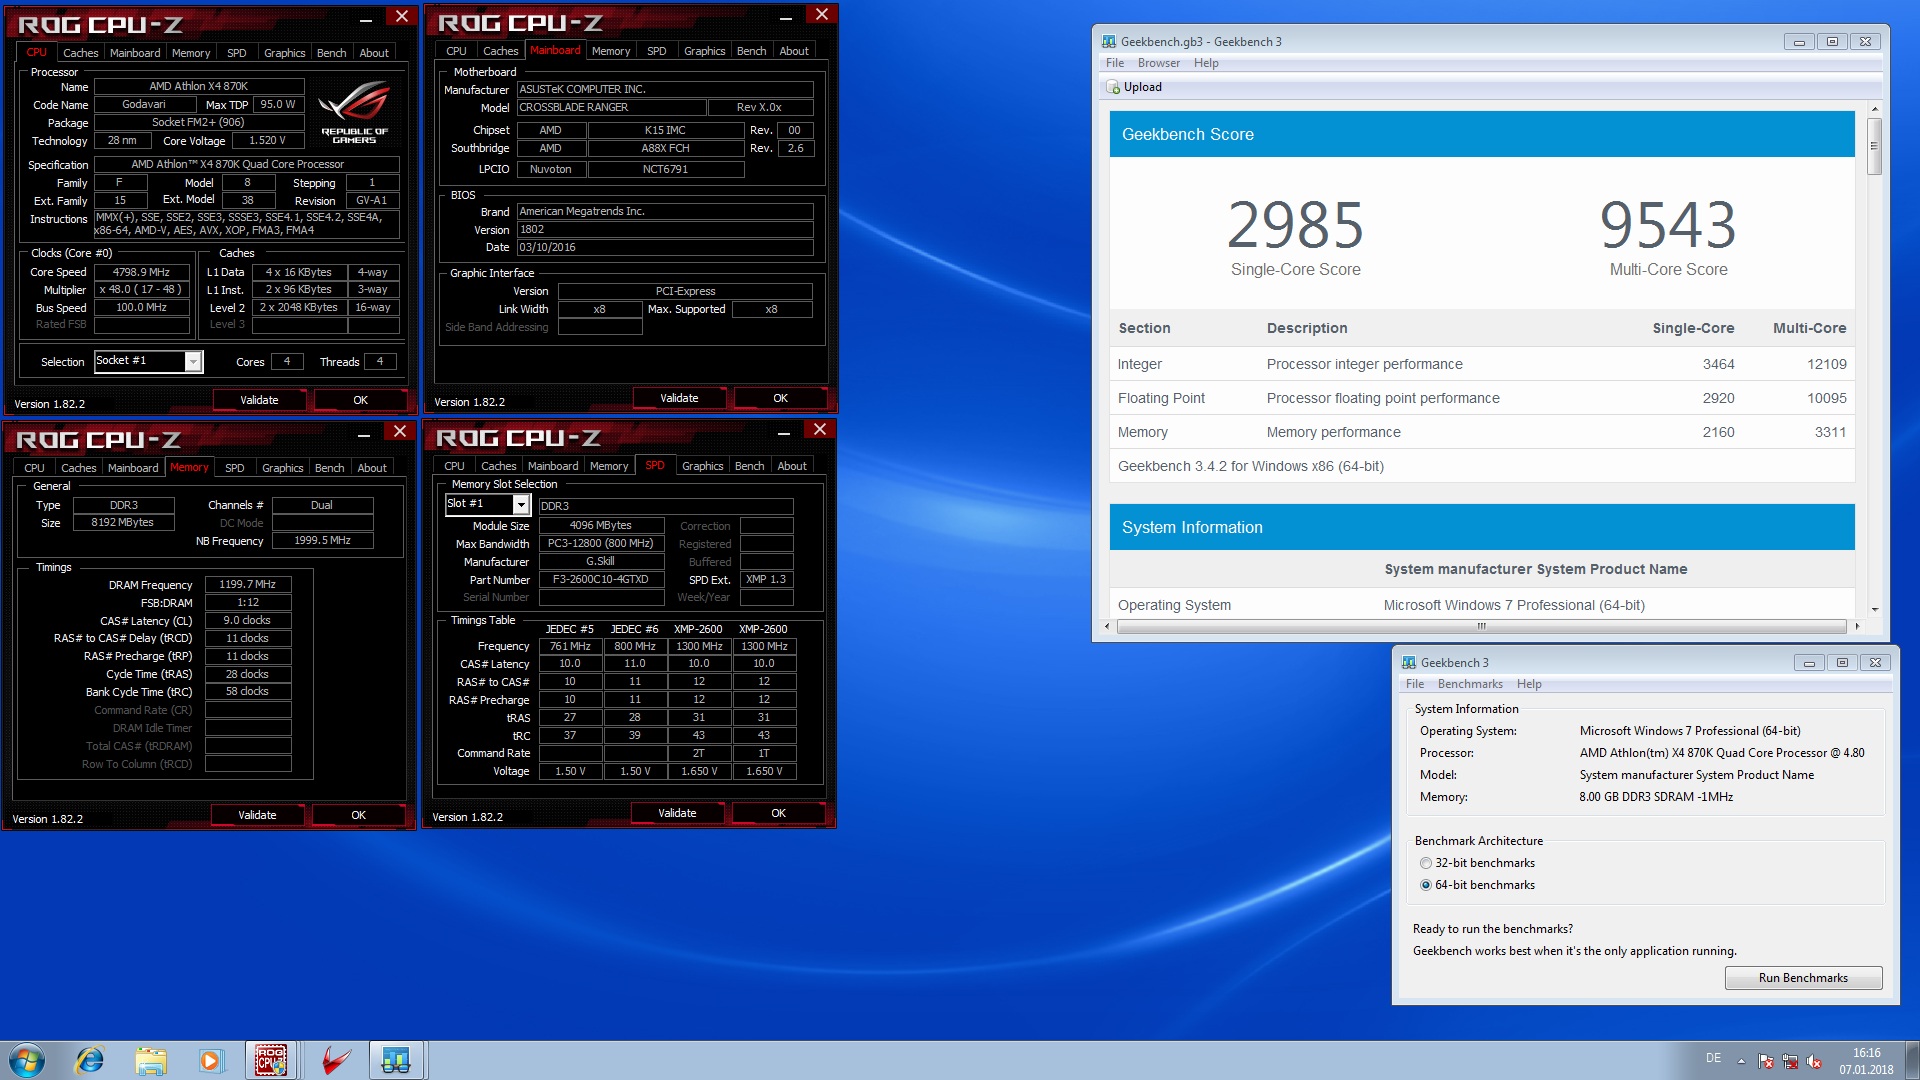Select the Geekbench taskbar icon with glasses
The image size is (1920, 1080).
pyautogui.click(x=396, y=1060)
